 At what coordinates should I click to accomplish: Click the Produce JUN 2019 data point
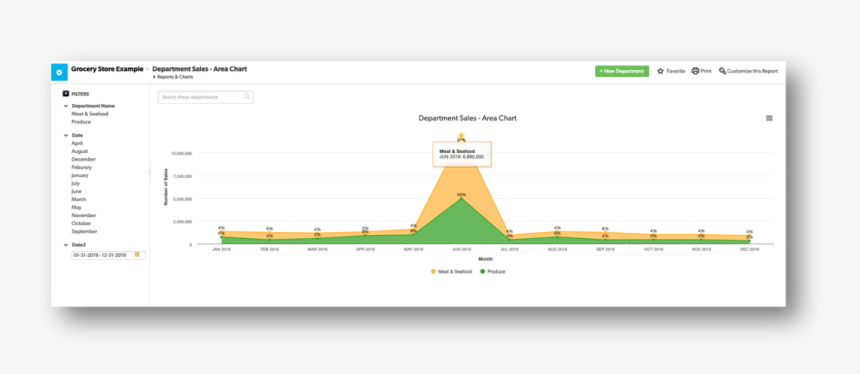pyautogui.click(x=461, y=199)
